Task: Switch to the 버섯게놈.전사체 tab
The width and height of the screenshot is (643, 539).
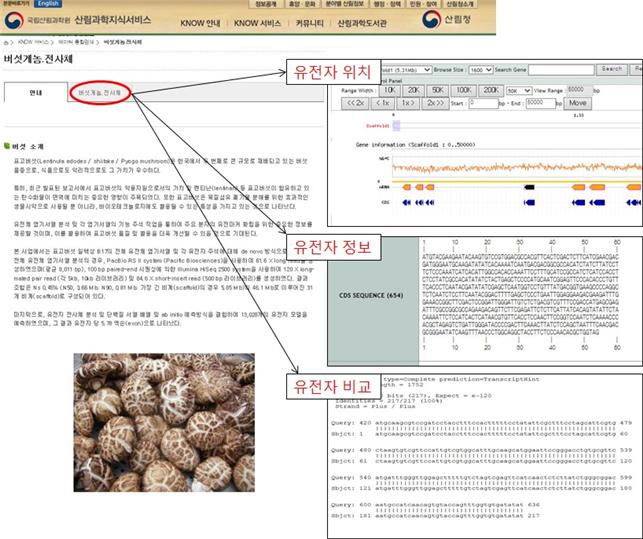Action: (100, 93)
